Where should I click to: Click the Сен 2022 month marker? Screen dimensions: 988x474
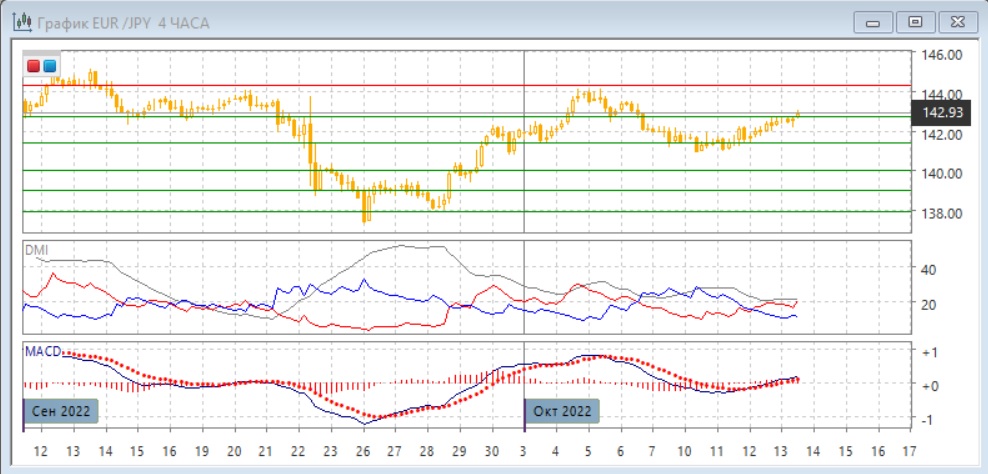pyautogui.click(x=60, y=410)
